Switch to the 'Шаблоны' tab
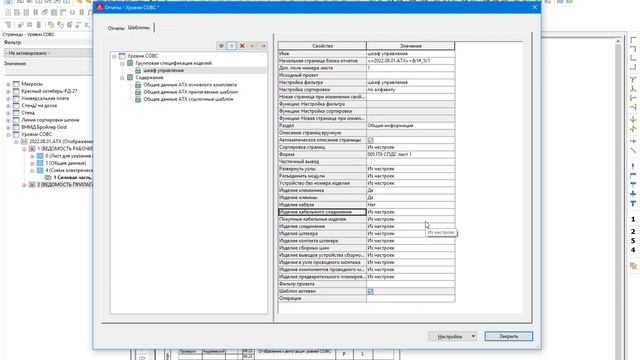The width and height of the screenshot is (640, 360). (139, 27)
